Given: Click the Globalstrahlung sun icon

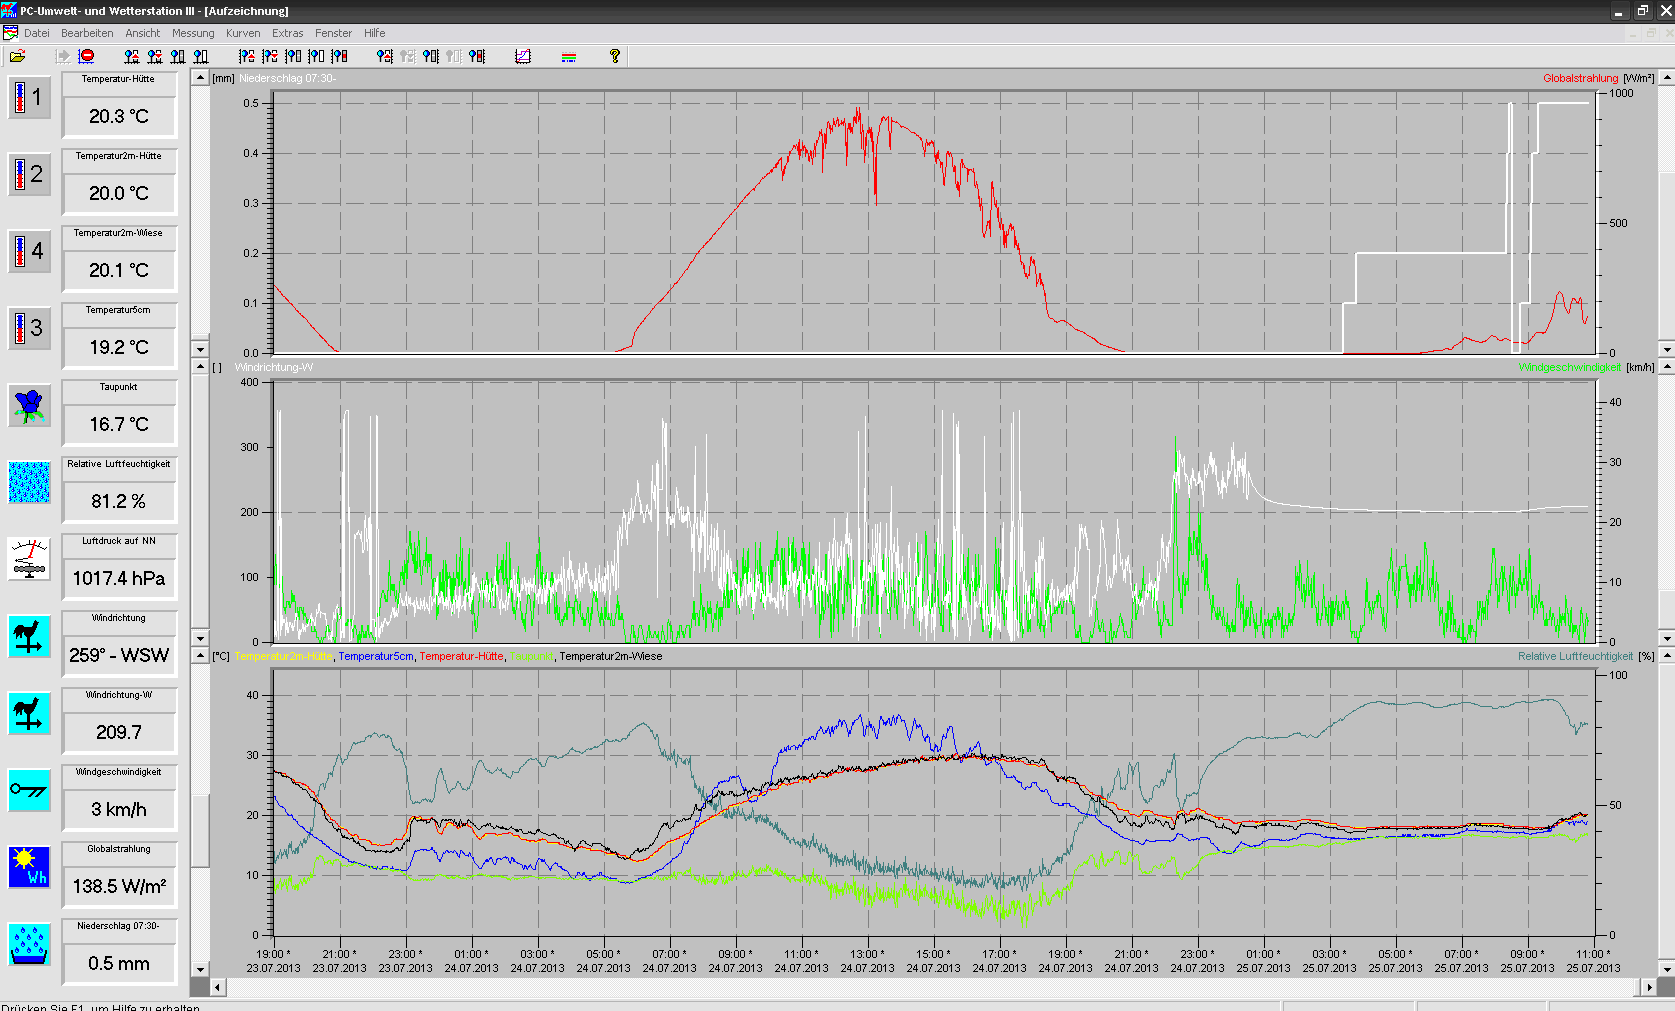Looking at the screenshot, I should tap(30, 867).
